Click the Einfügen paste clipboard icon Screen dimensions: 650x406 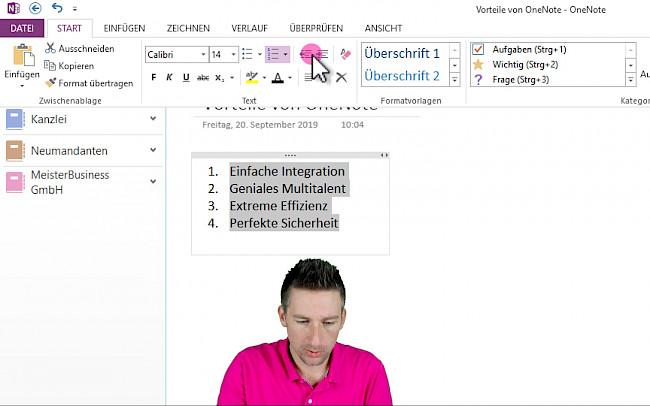pyautogui.click(x=23, y=55)
